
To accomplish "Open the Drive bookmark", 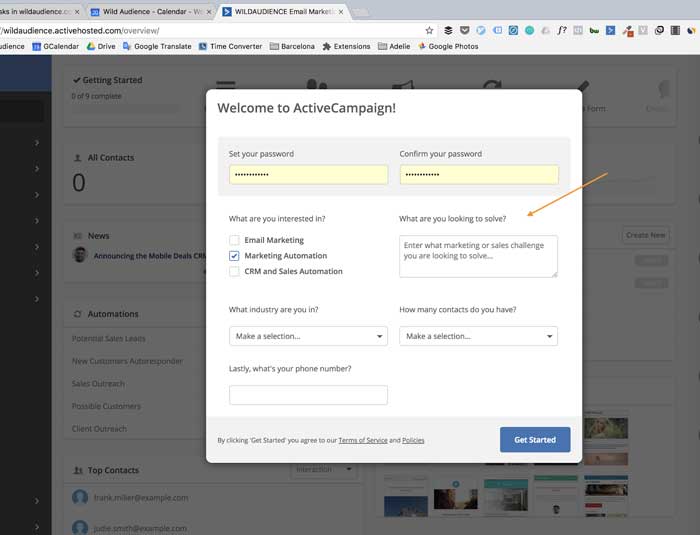I will click(101, 46).
